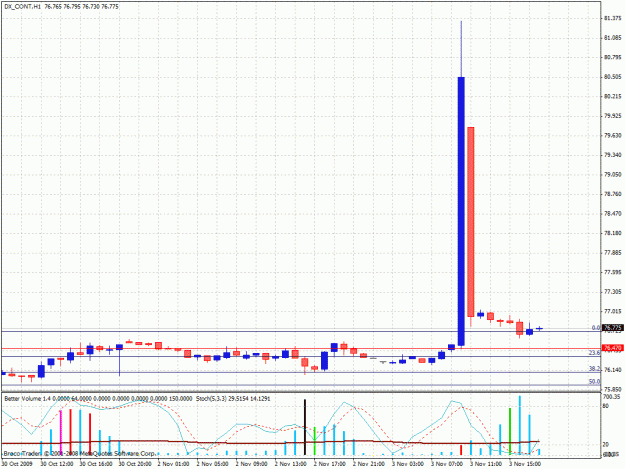Click the Fibonacci 50.0 level label
Screen dimensions: 625x469
click(594, 381)
